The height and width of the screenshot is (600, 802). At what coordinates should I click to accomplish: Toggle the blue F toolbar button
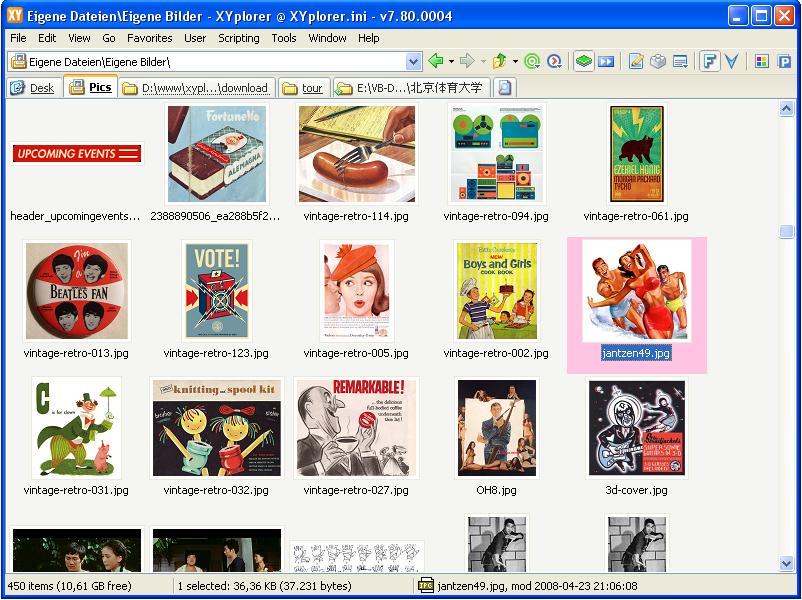tap(709, 61)
